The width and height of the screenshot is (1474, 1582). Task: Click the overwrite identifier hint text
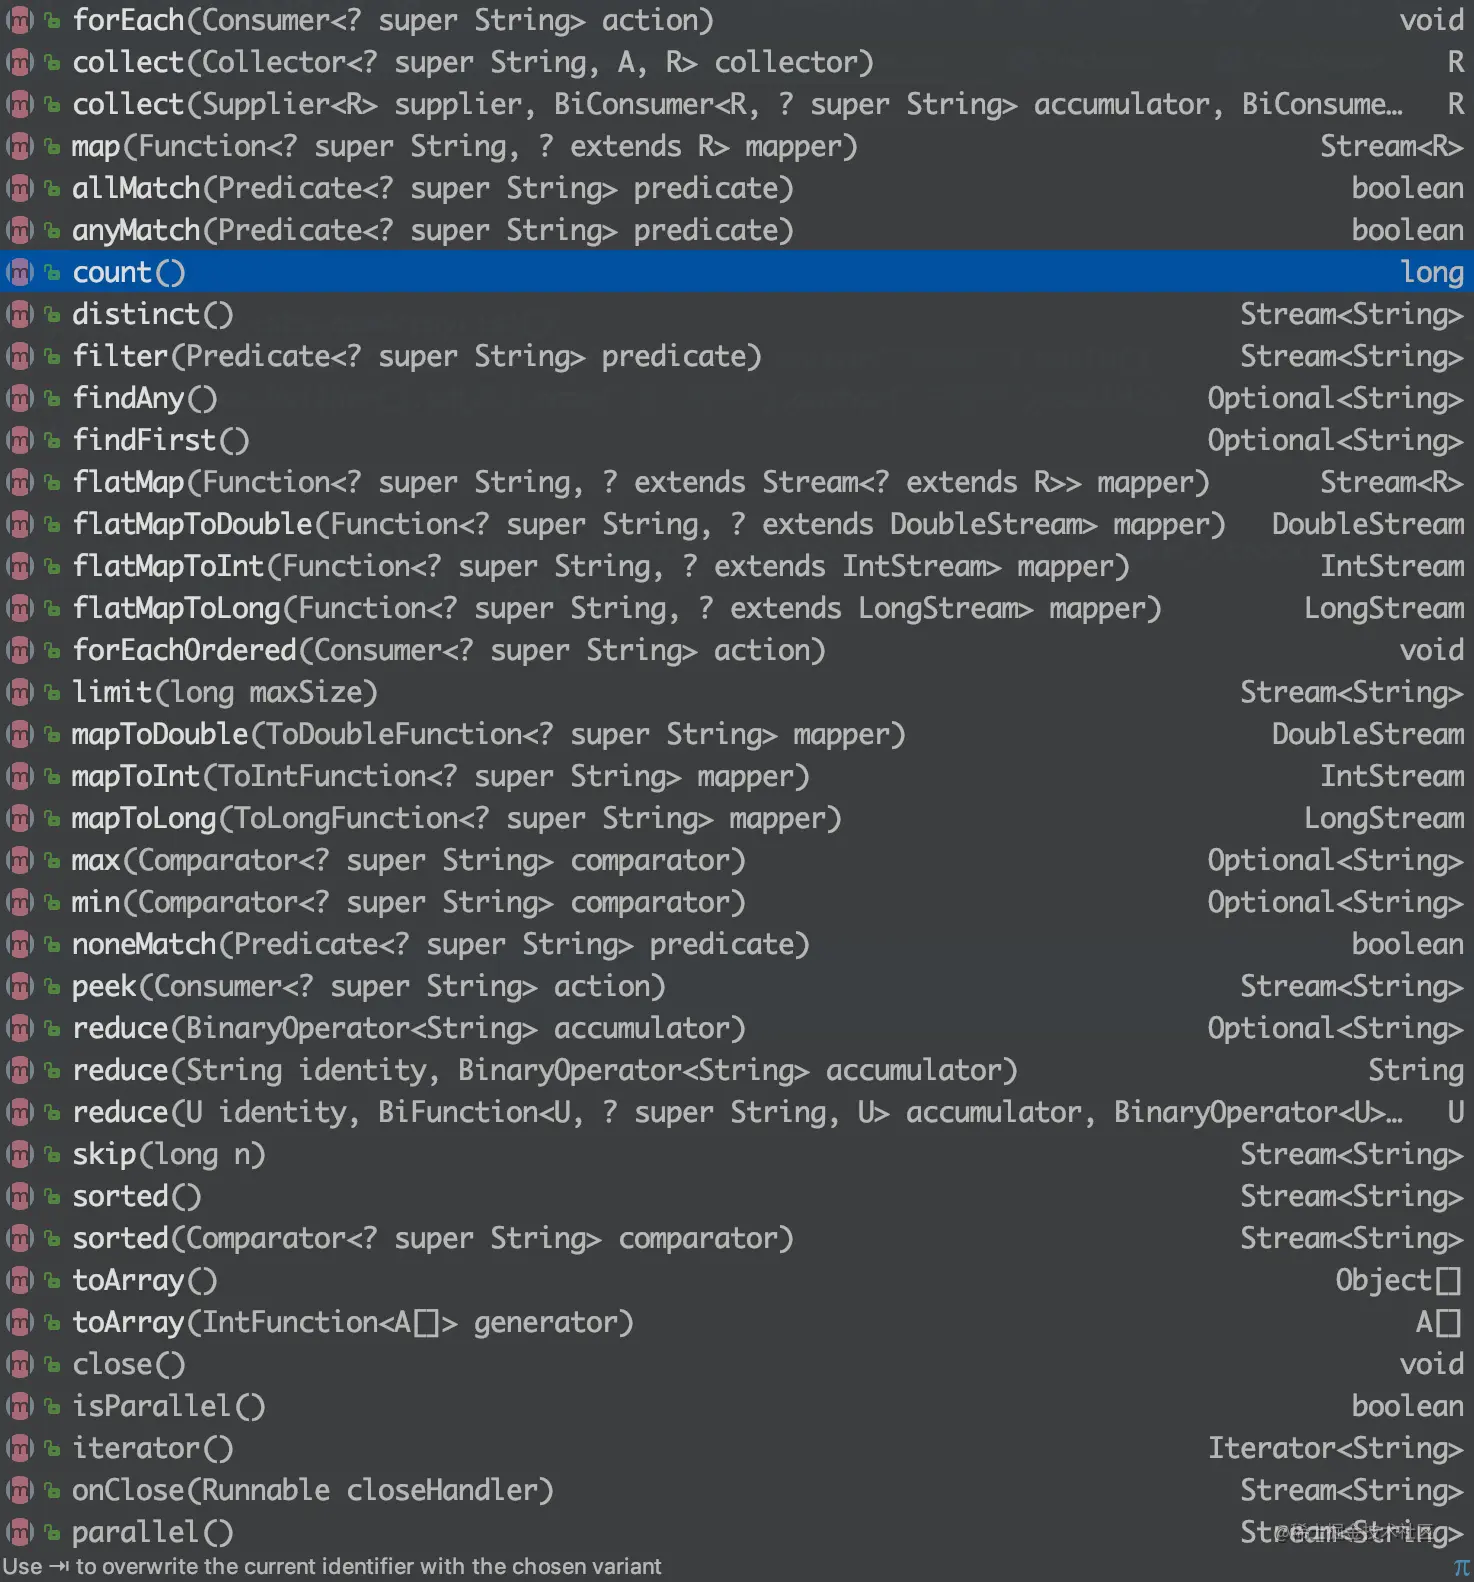332,1567
